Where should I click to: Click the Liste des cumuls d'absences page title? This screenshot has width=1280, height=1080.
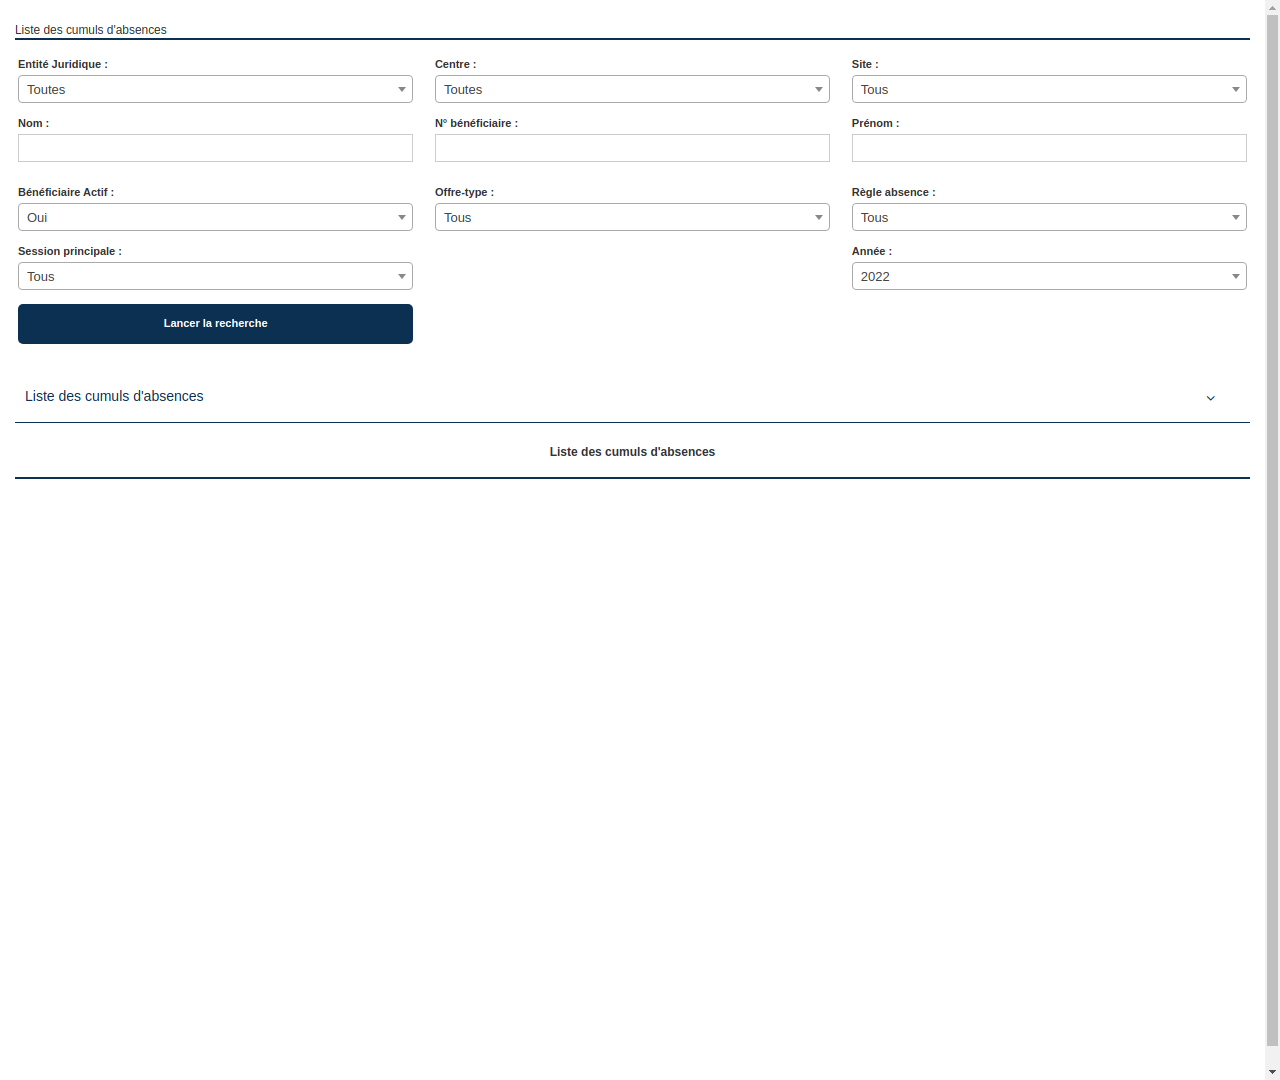tap(90, 30)
